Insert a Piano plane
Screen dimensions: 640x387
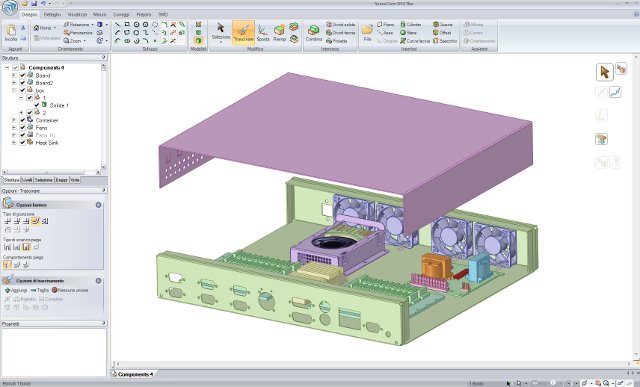point(386,24)
